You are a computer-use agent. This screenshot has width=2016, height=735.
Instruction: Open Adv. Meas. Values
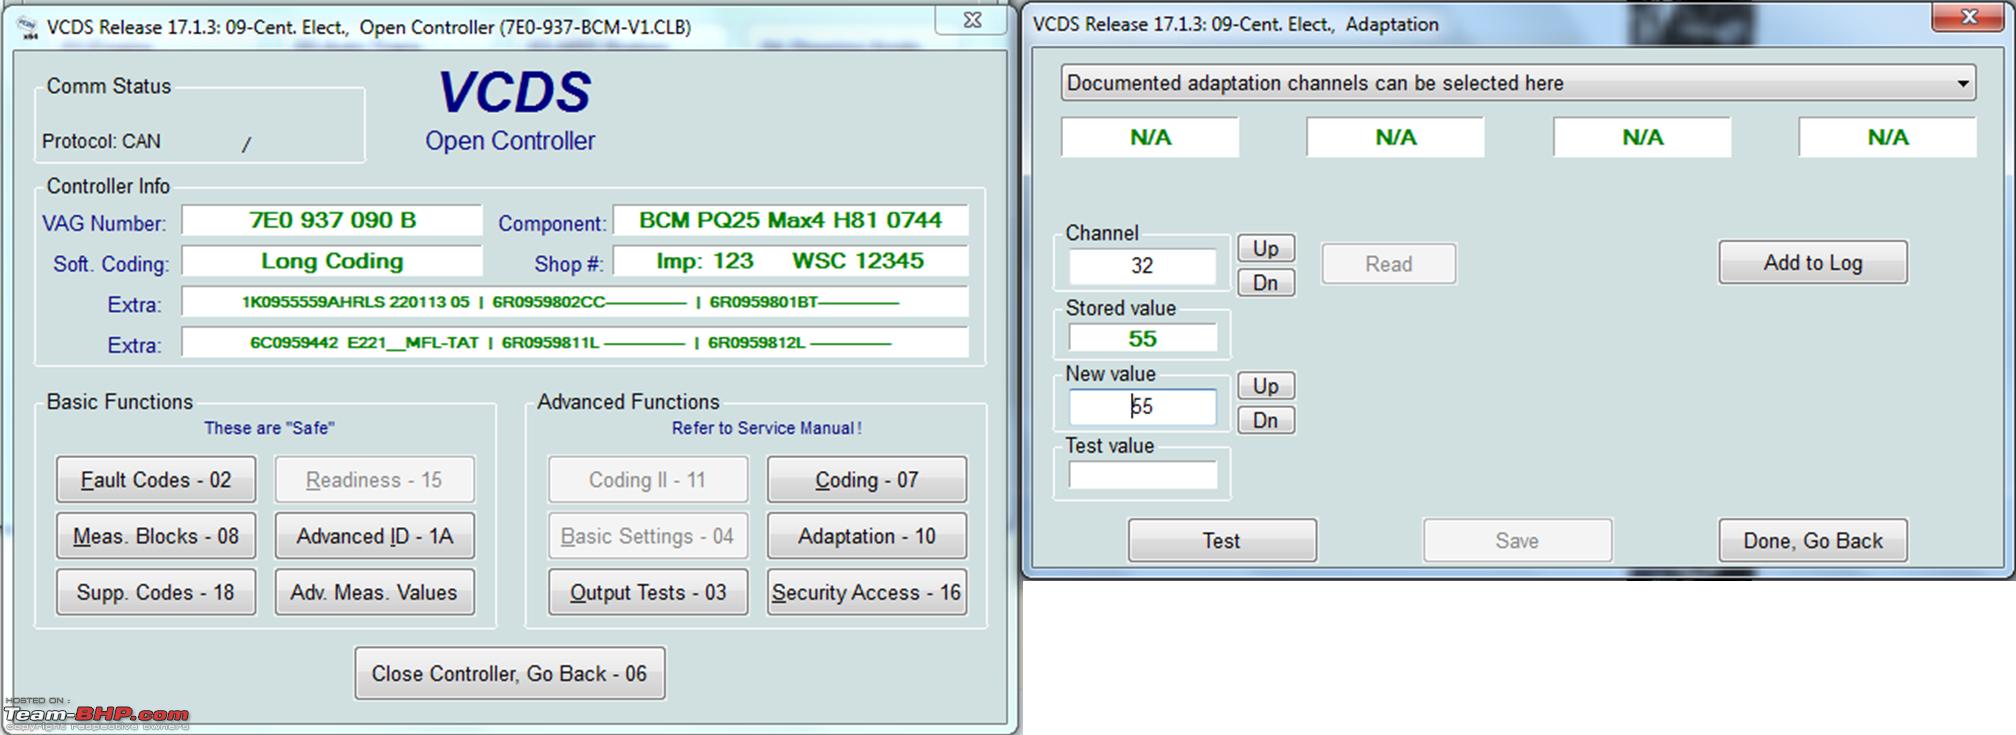click(x=375, y=592)
